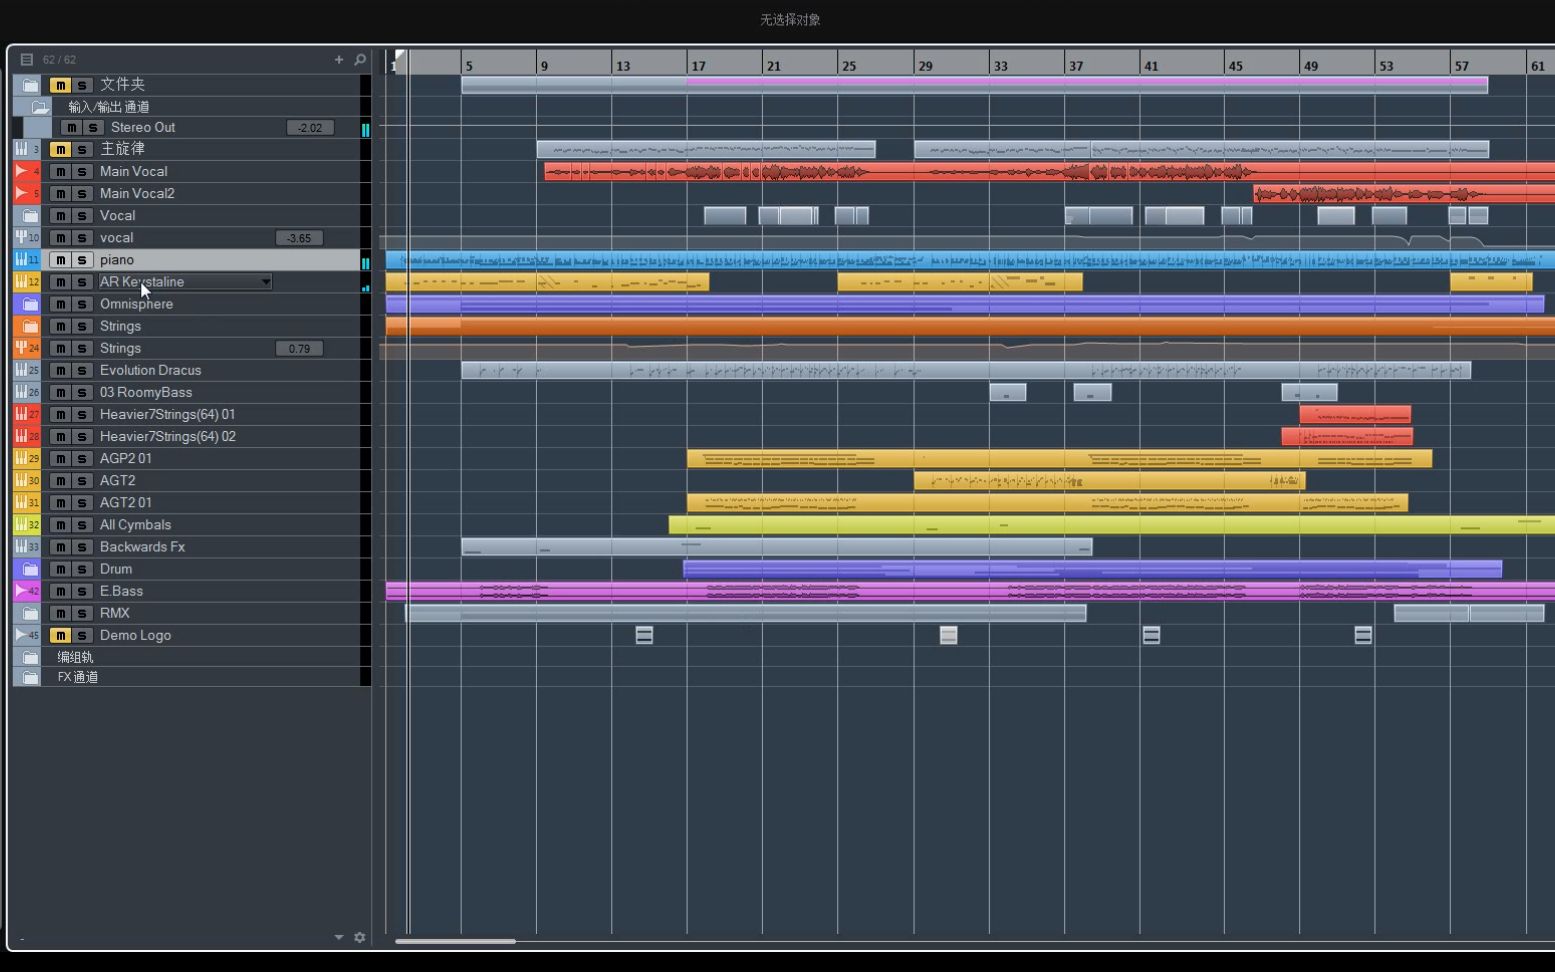Solo the Main Vocal track
Image resolution: width=1555 pixels, height=972 pixels.
(82, 171)
